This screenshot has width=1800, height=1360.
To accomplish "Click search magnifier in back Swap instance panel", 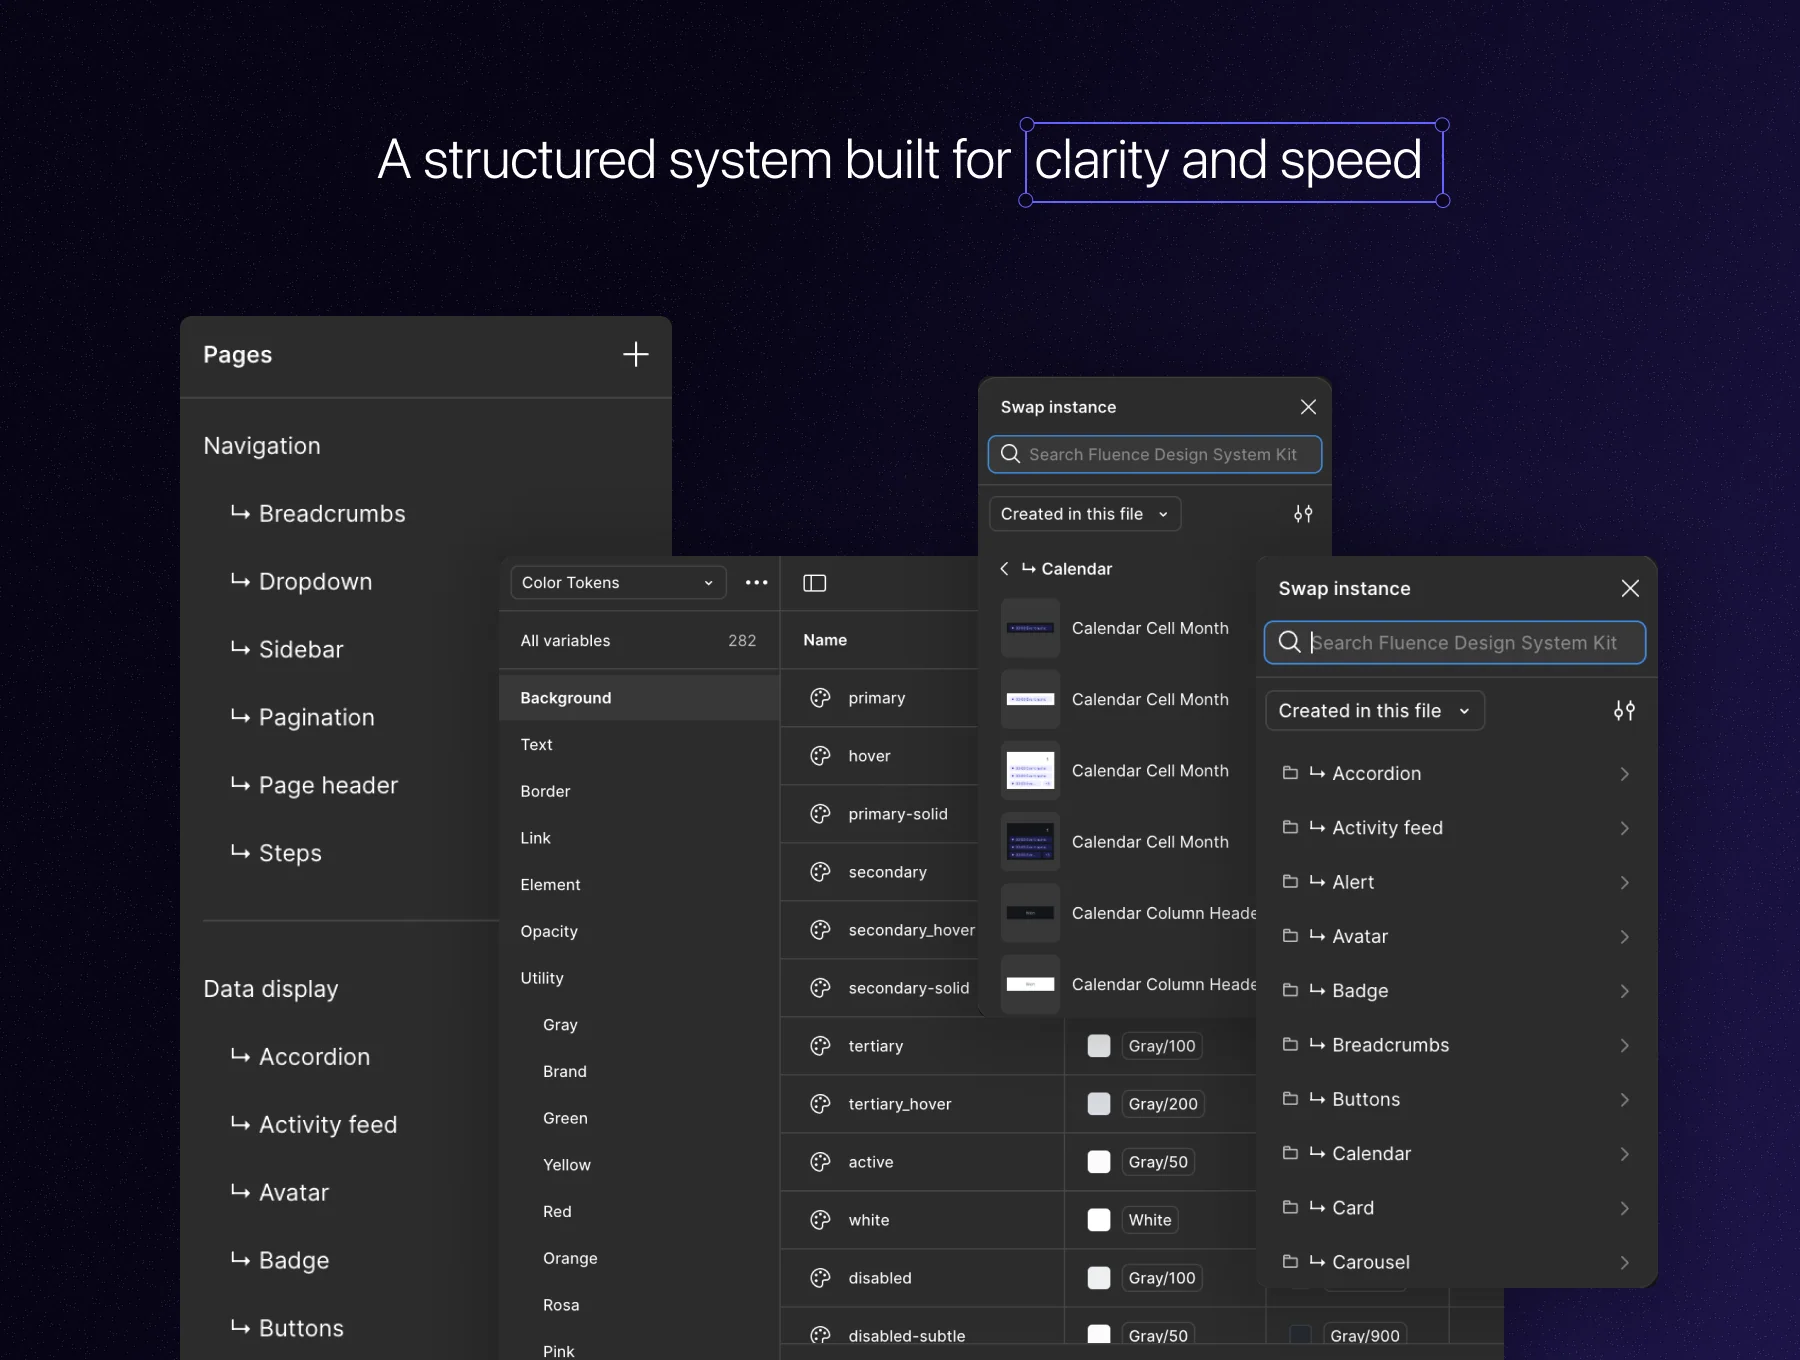I will (1011, 454).
